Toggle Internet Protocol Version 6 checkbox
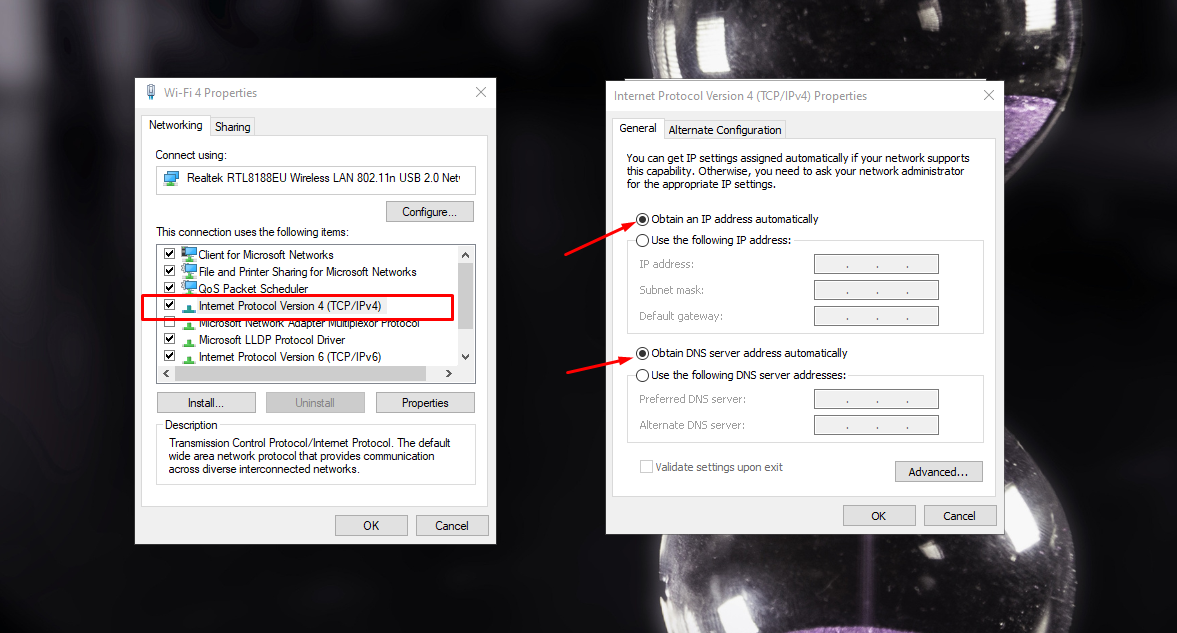Viewport: 1177px width, 633px height. [x=170, y=356]
